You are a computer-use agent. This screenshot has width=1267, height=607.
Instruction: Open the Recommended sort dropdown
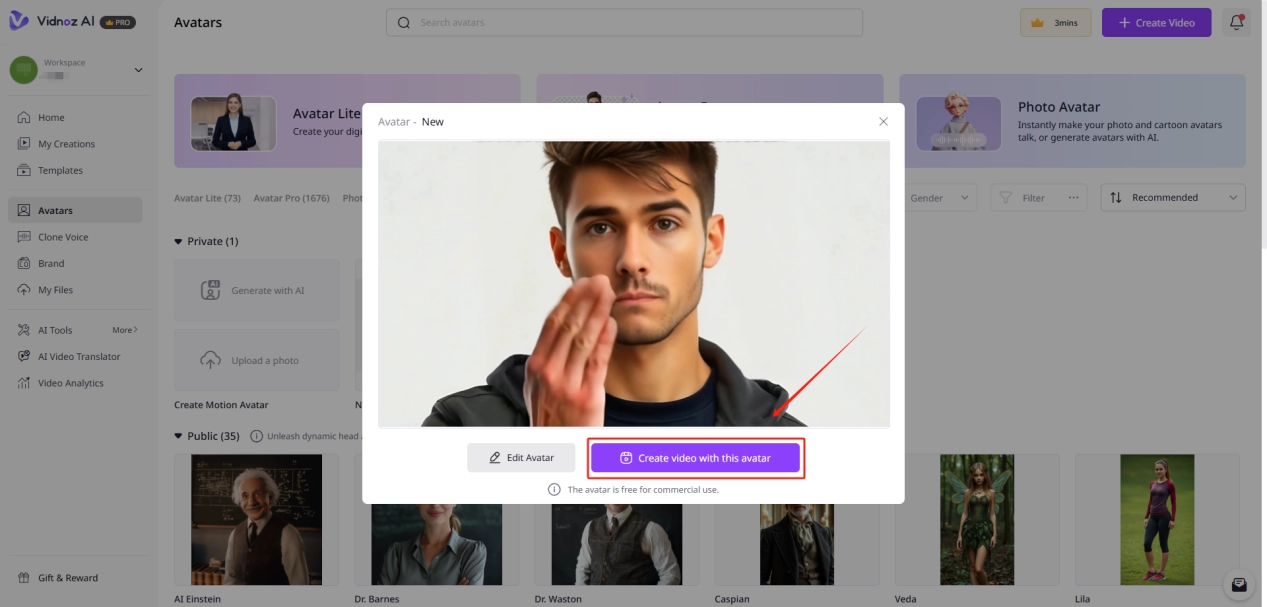pyautogui.click(x=1173, y=198)
